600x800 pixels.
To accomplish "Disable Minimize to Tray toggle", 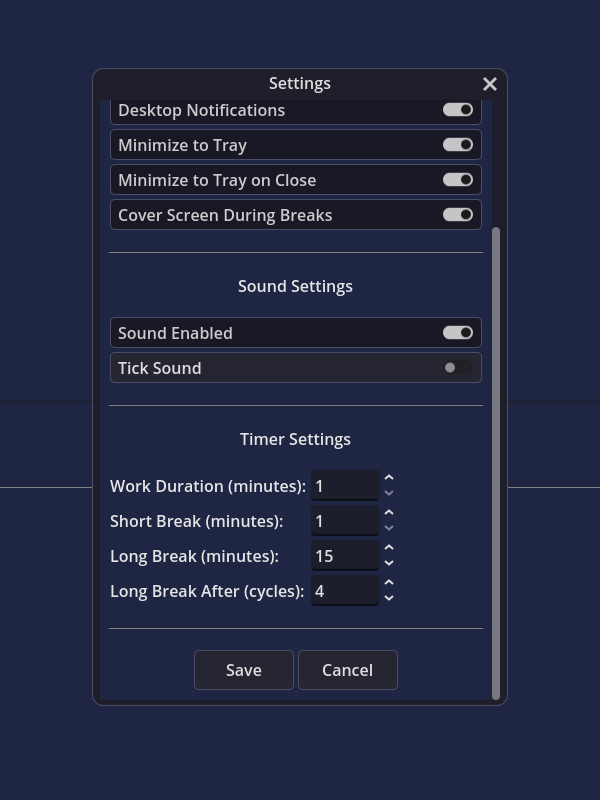I will click(x=458, y=145).
